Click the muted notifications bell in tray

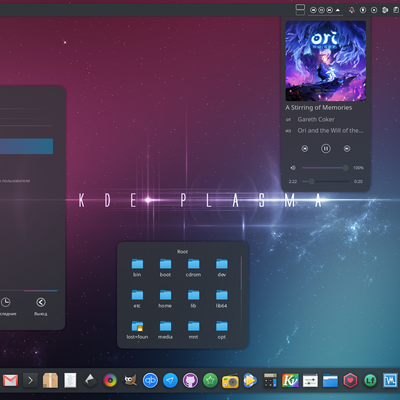(352, 10)
